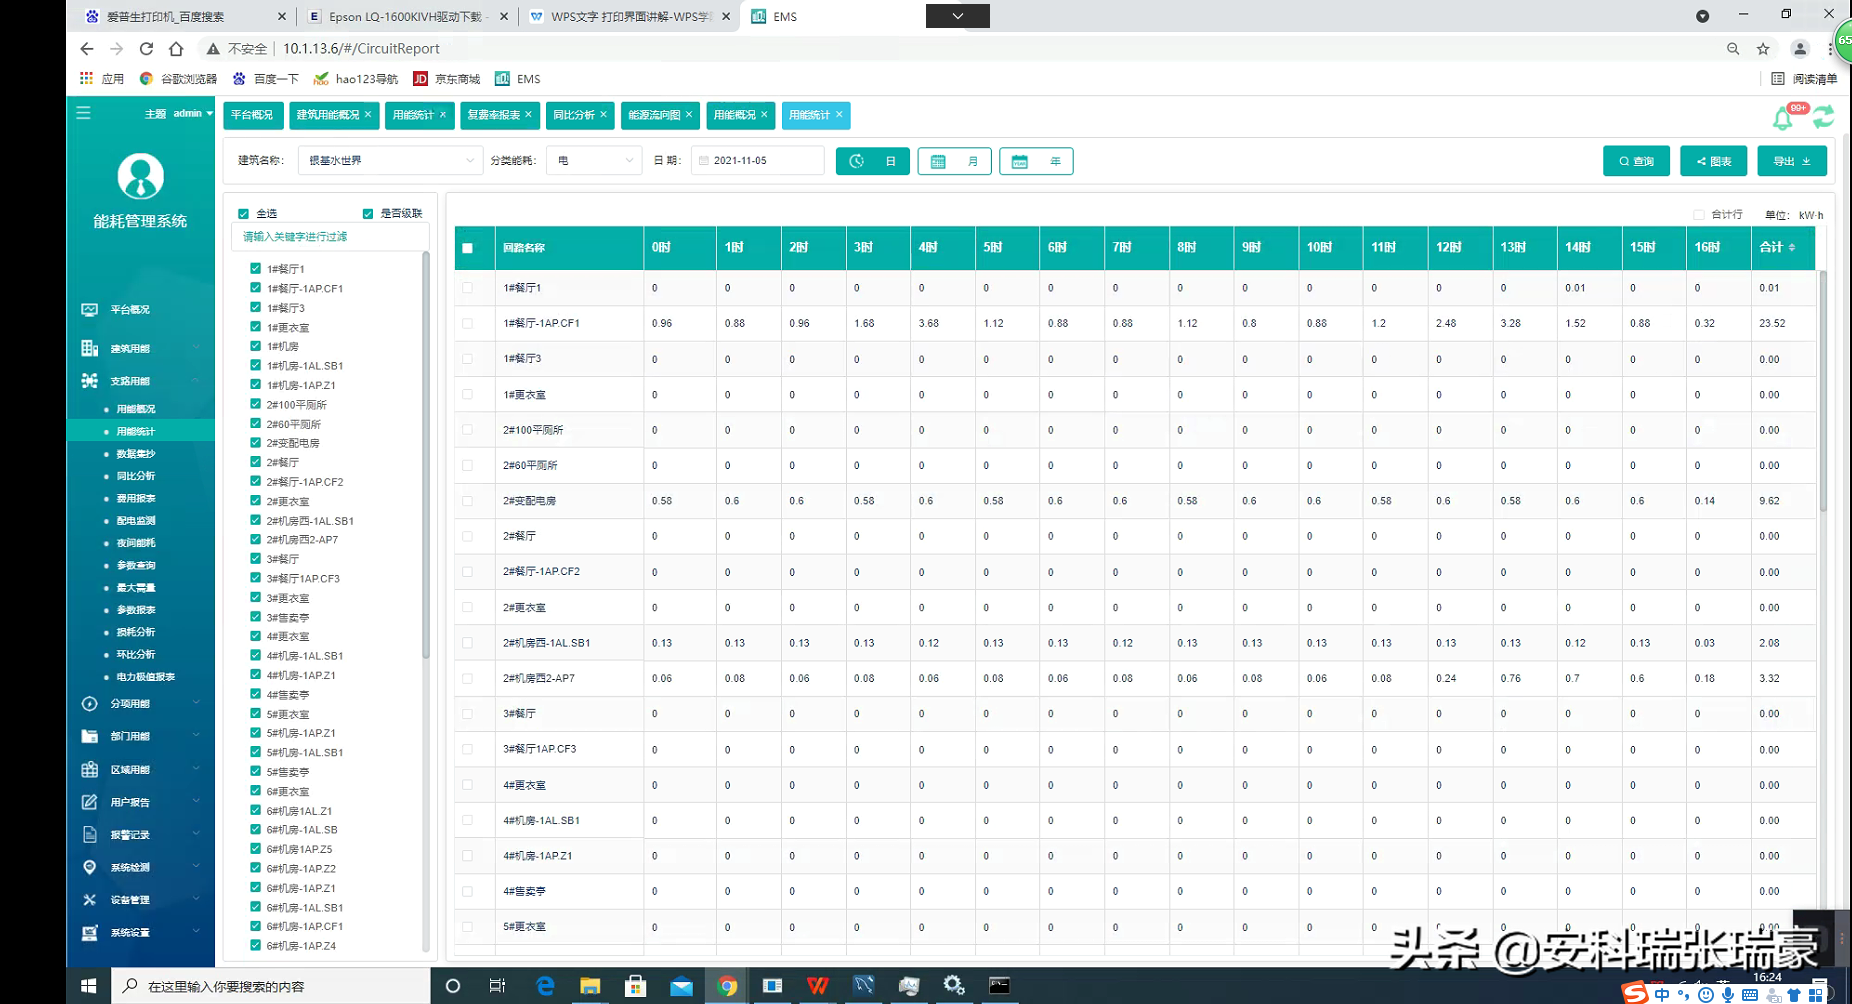
Task: Focus the 请输入关键字进行过滤 filter field
Action: point(330,237)
